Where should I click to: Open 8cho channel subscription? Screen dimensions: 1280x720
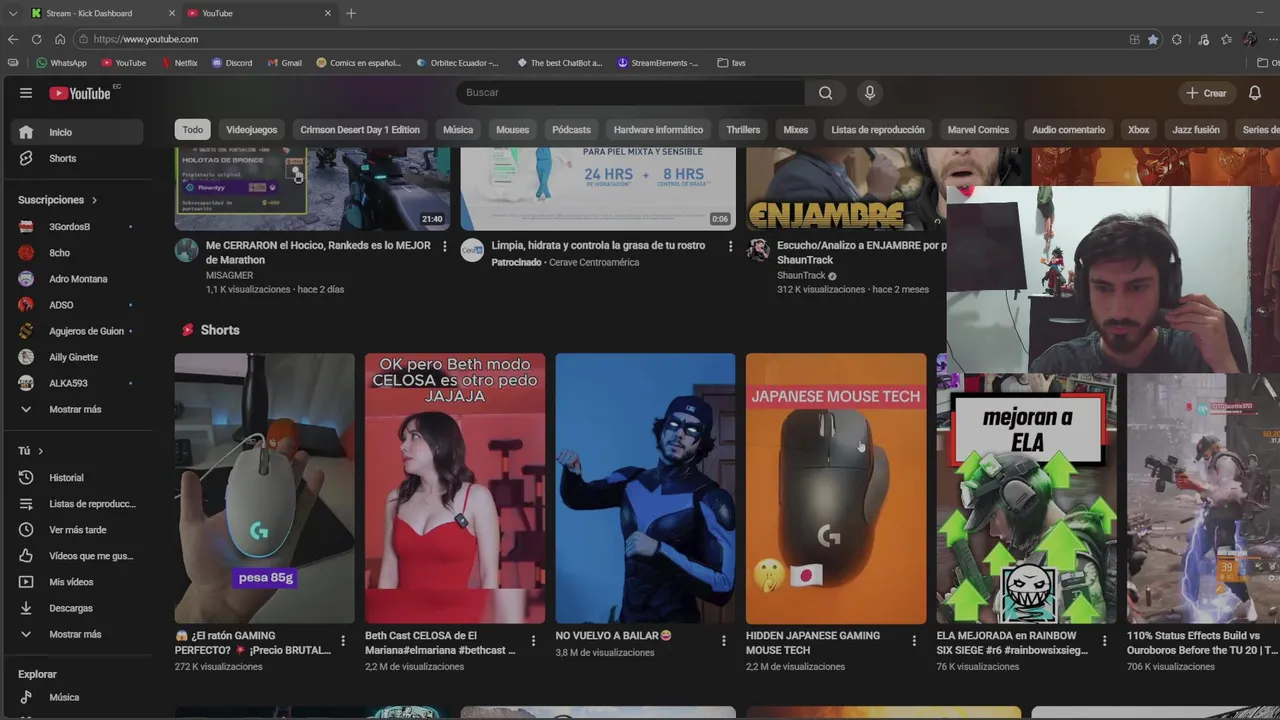point(77,253)
